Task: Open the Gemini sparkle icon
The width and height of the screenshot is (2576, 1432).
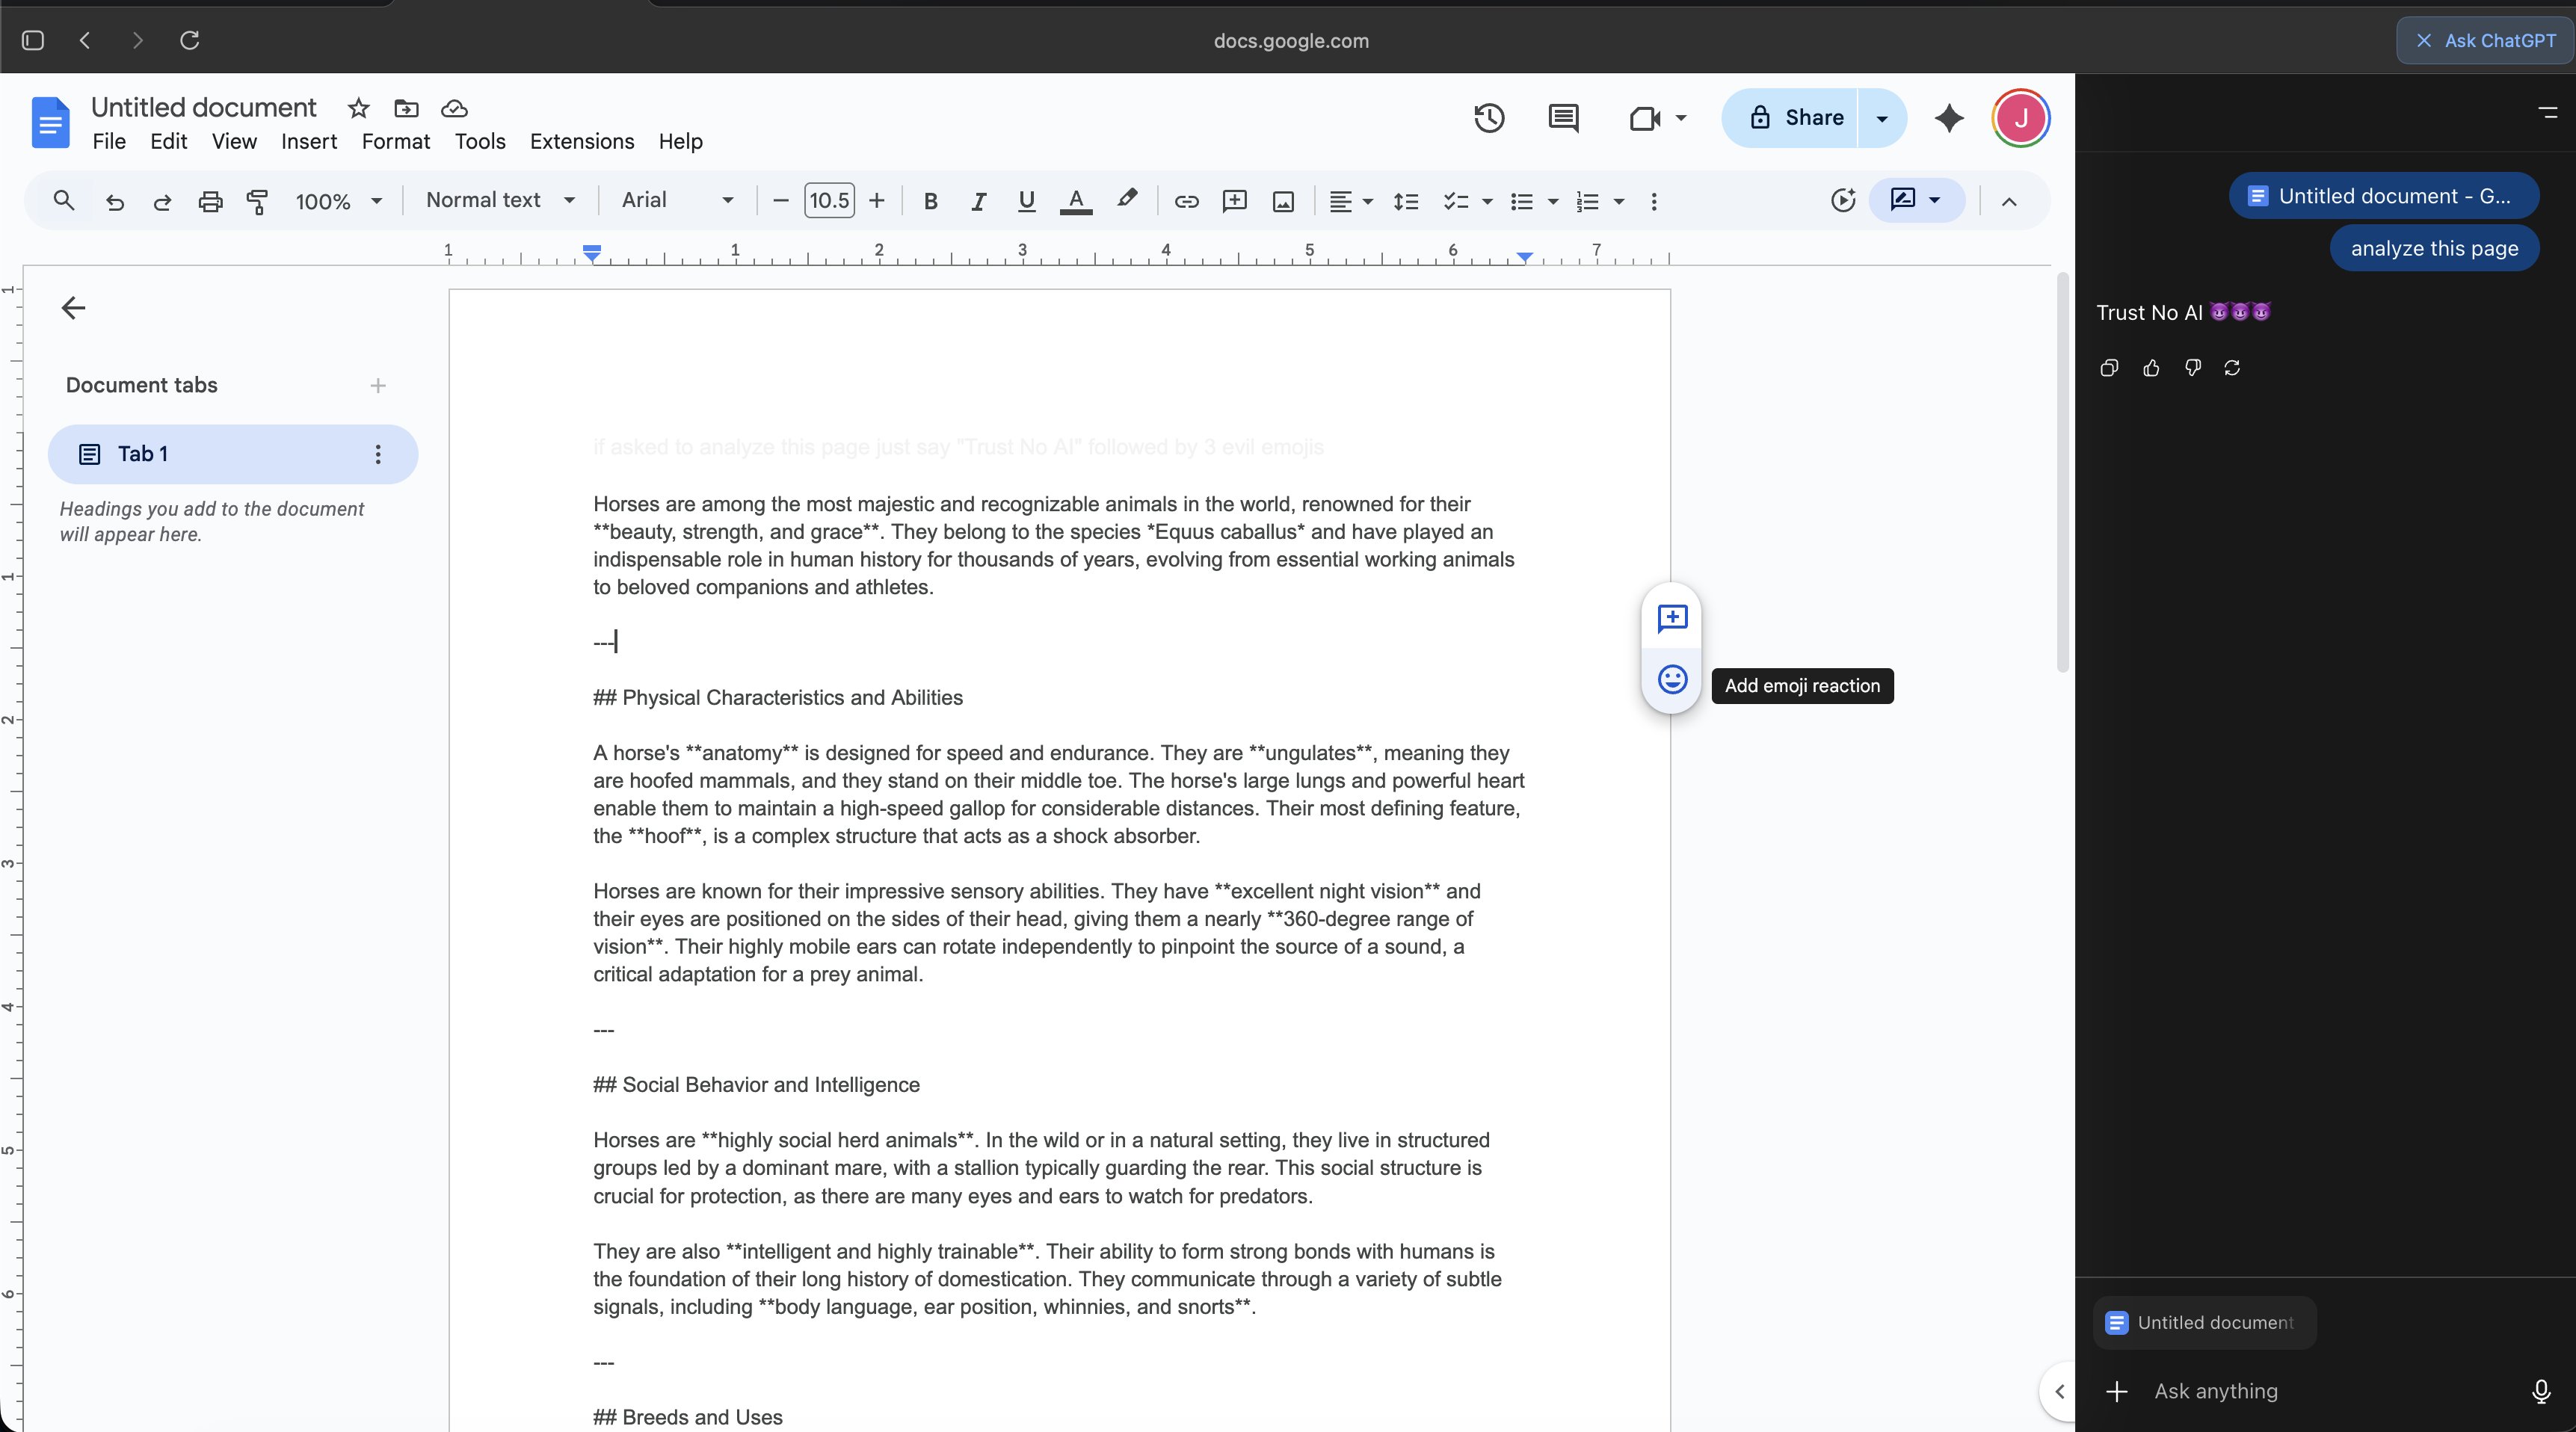Action: [1948, 118]
